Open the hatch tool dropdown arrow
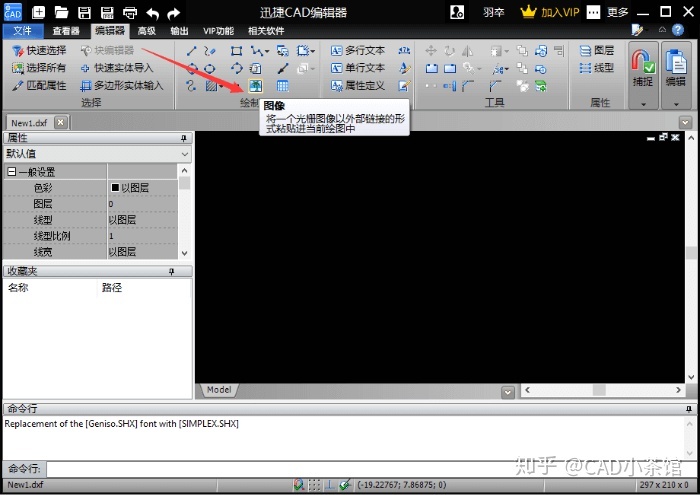The height and width of the screenshot is (495, 700). [x=221, y=86]
